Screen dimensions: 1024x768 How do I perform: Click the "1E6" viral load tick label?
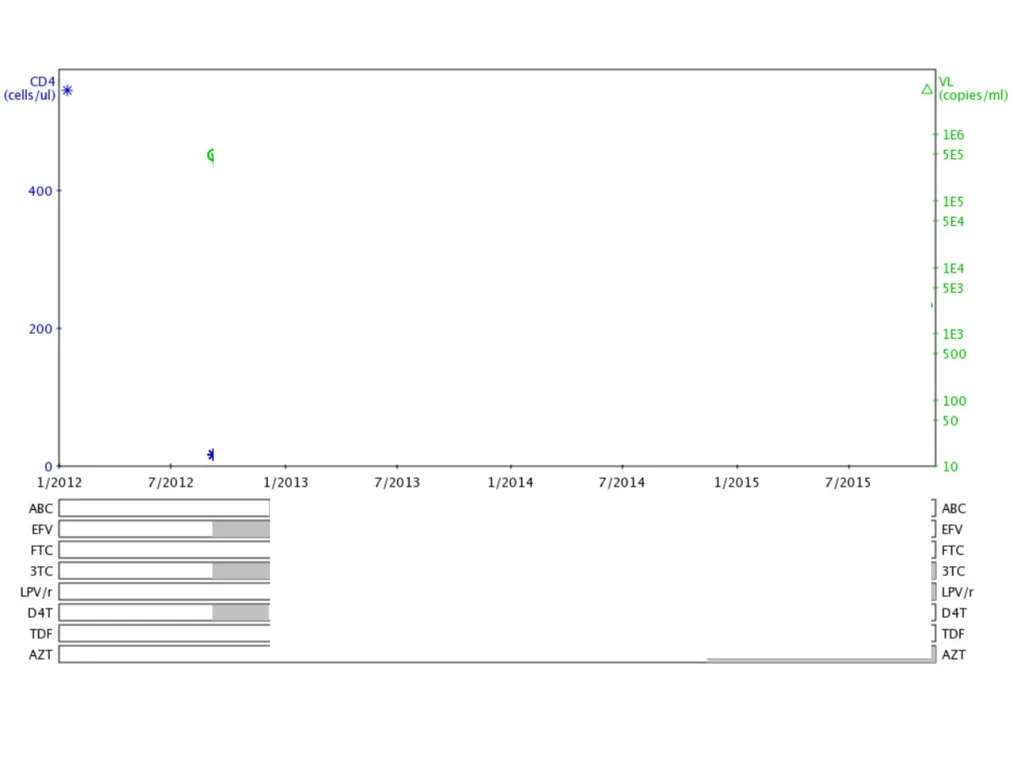click(953, 135)
